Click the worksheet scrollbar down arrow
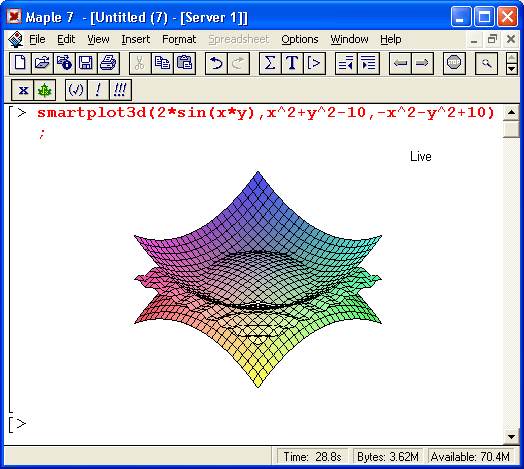 click(x=511, y=436)
